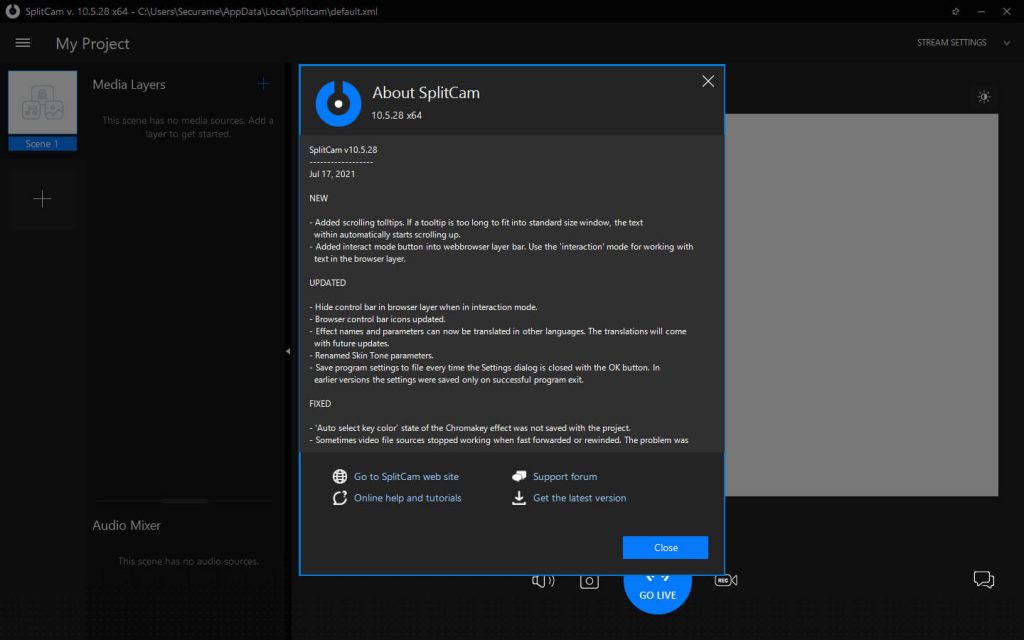Click the chat bubbles icon beside Support forum
Image resolution: width=1024 pixels, height=640 pixels.
tap(519, 476)
